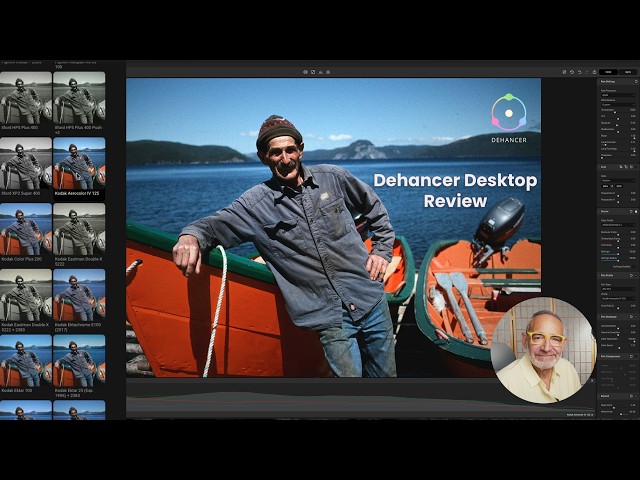Toggle the eye preview icon in top toolbar
Image resolution: width=640 pixels, height=480 pixels.
305,72
